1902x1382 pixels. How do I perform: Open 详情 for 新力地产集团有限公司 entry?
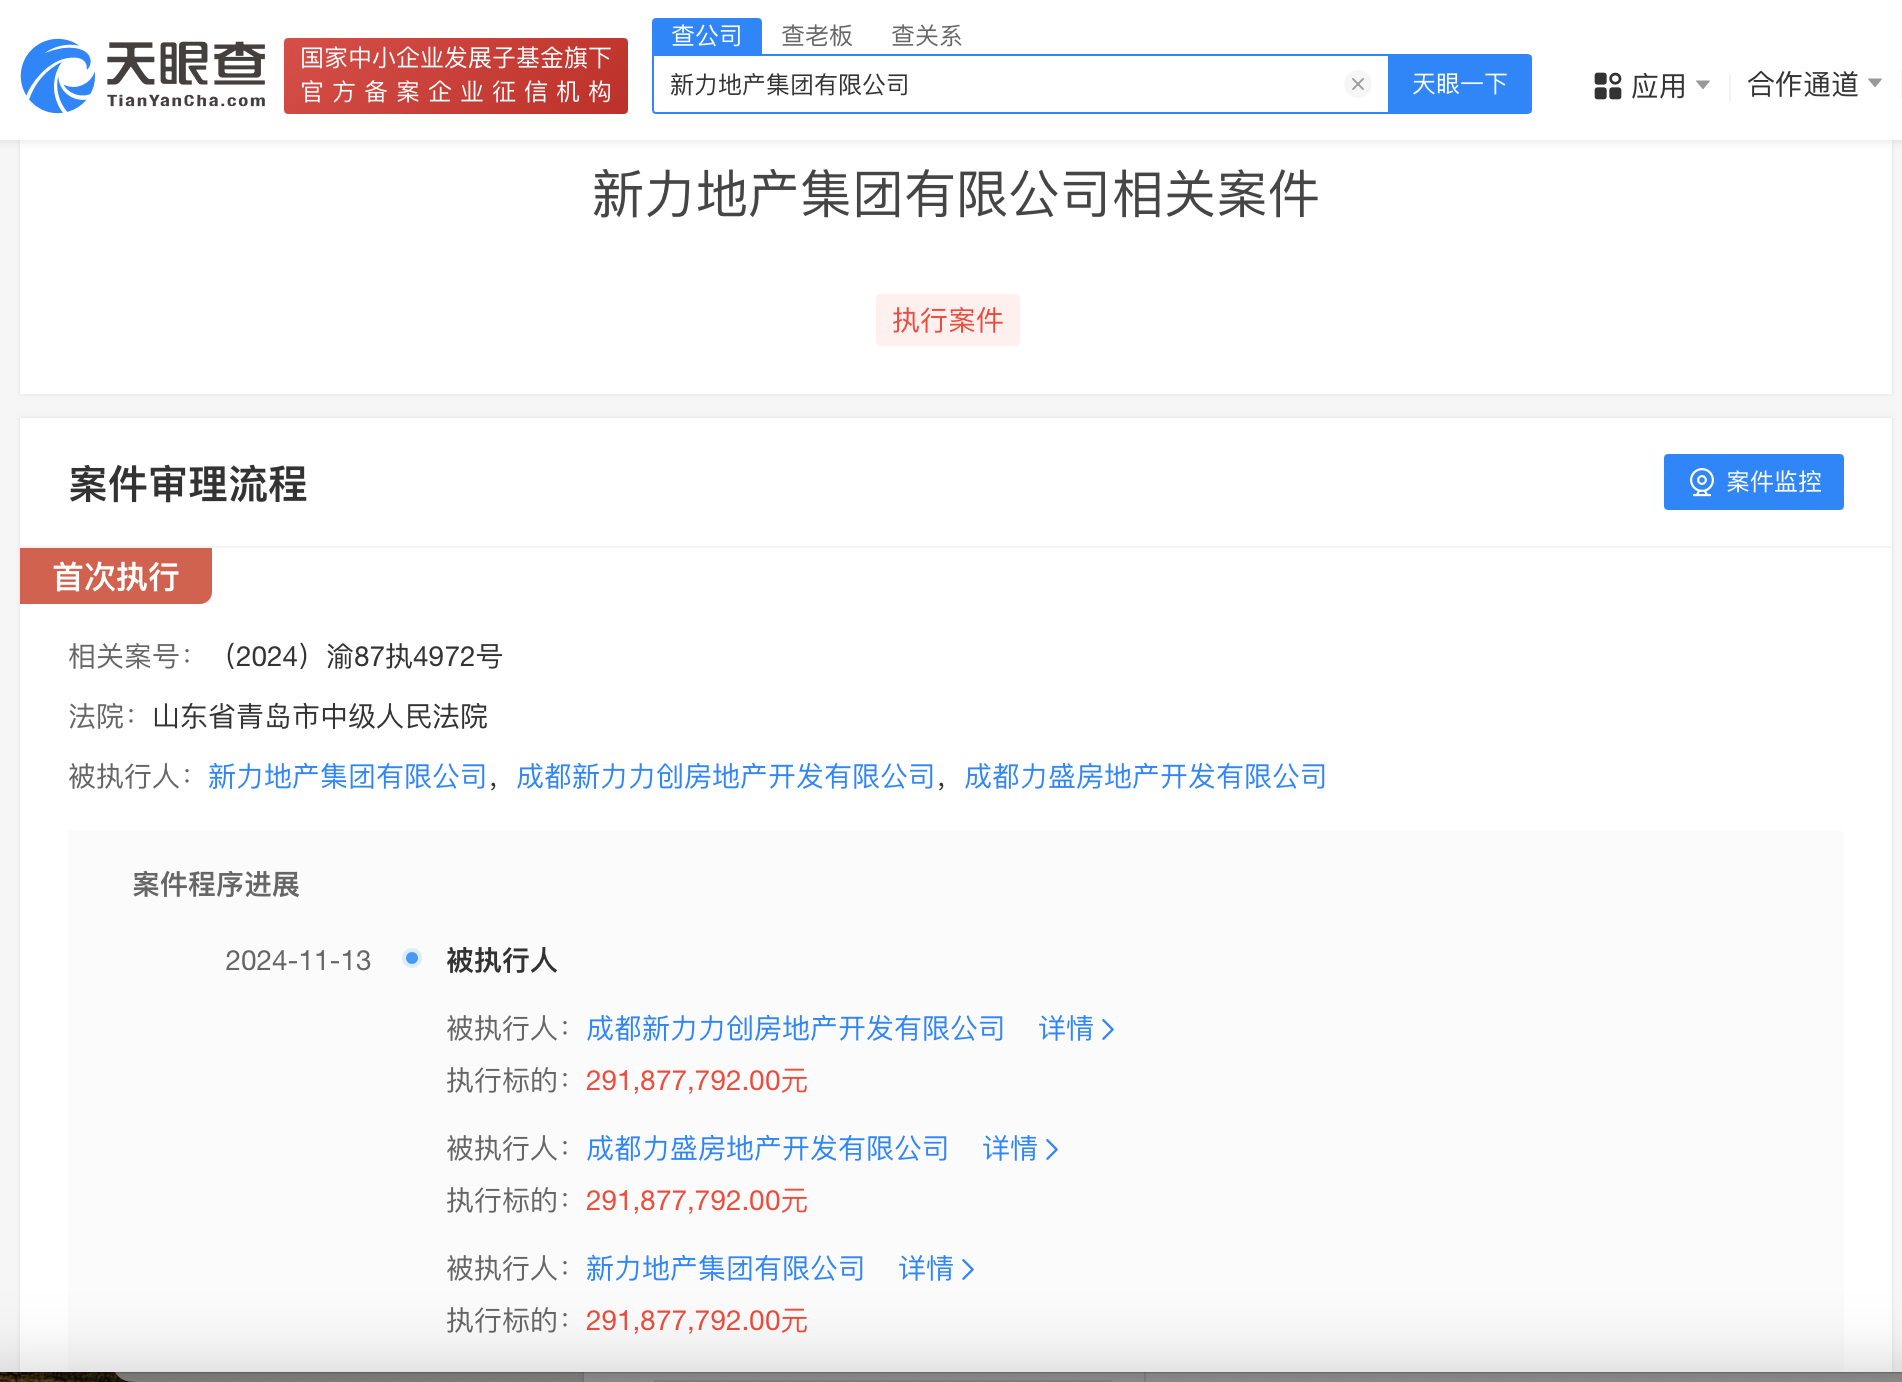click(936, 1268)
